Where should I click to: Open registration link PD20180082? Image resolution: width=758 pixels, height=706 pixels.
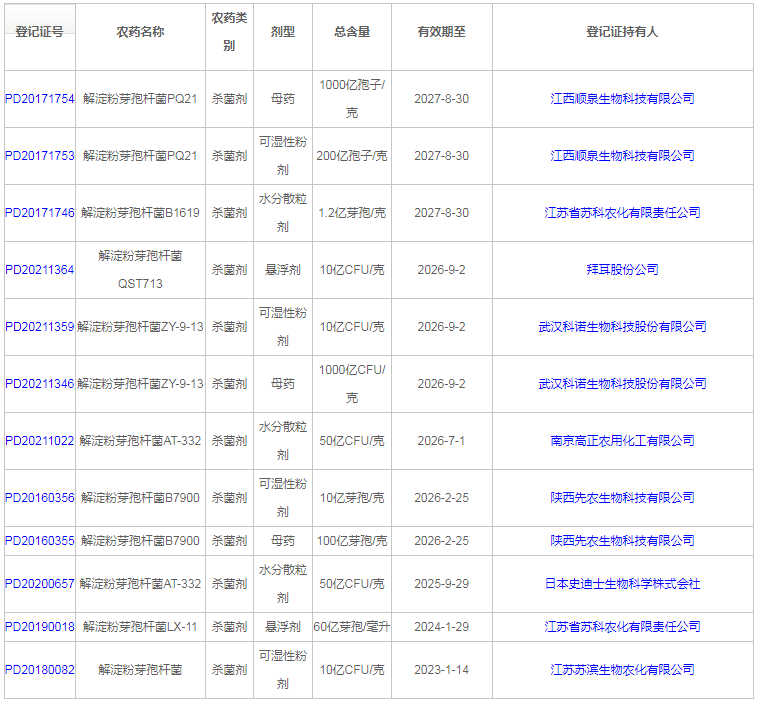(x=40, y=670)
